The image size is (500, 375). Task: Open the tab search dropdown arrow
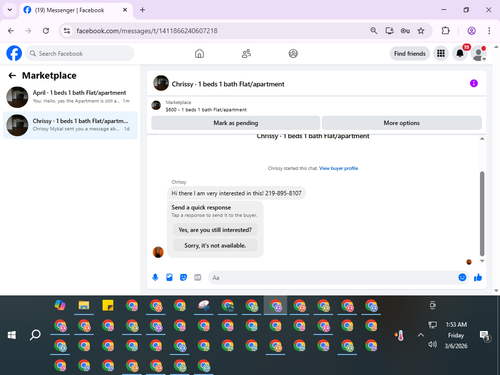(x=10, y=10)
